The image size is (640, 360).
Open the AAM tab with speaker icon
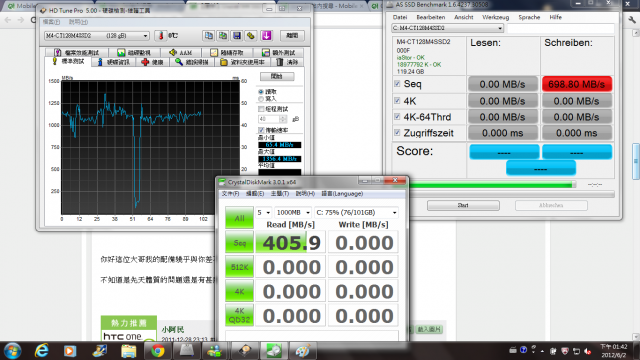180,53
